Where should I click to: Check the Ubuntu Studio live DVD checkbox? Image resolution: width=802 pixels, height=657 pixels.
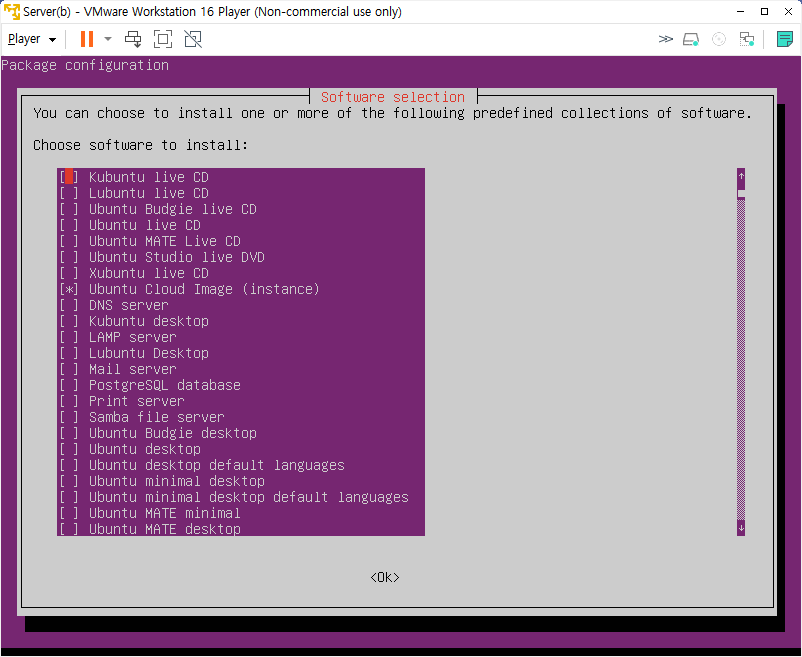tap(69, 257)
